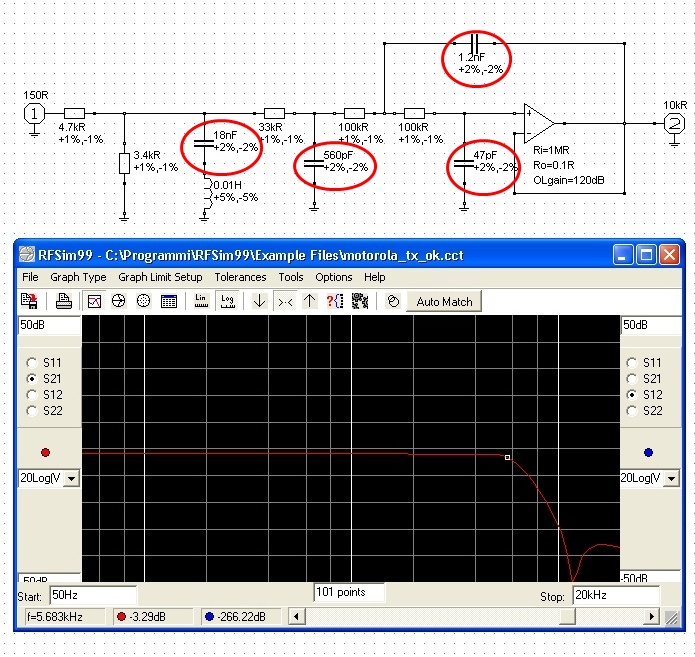The image size is (695, 657).
Task: Open left 20Log format dropdown
Action: coord(71,479)
